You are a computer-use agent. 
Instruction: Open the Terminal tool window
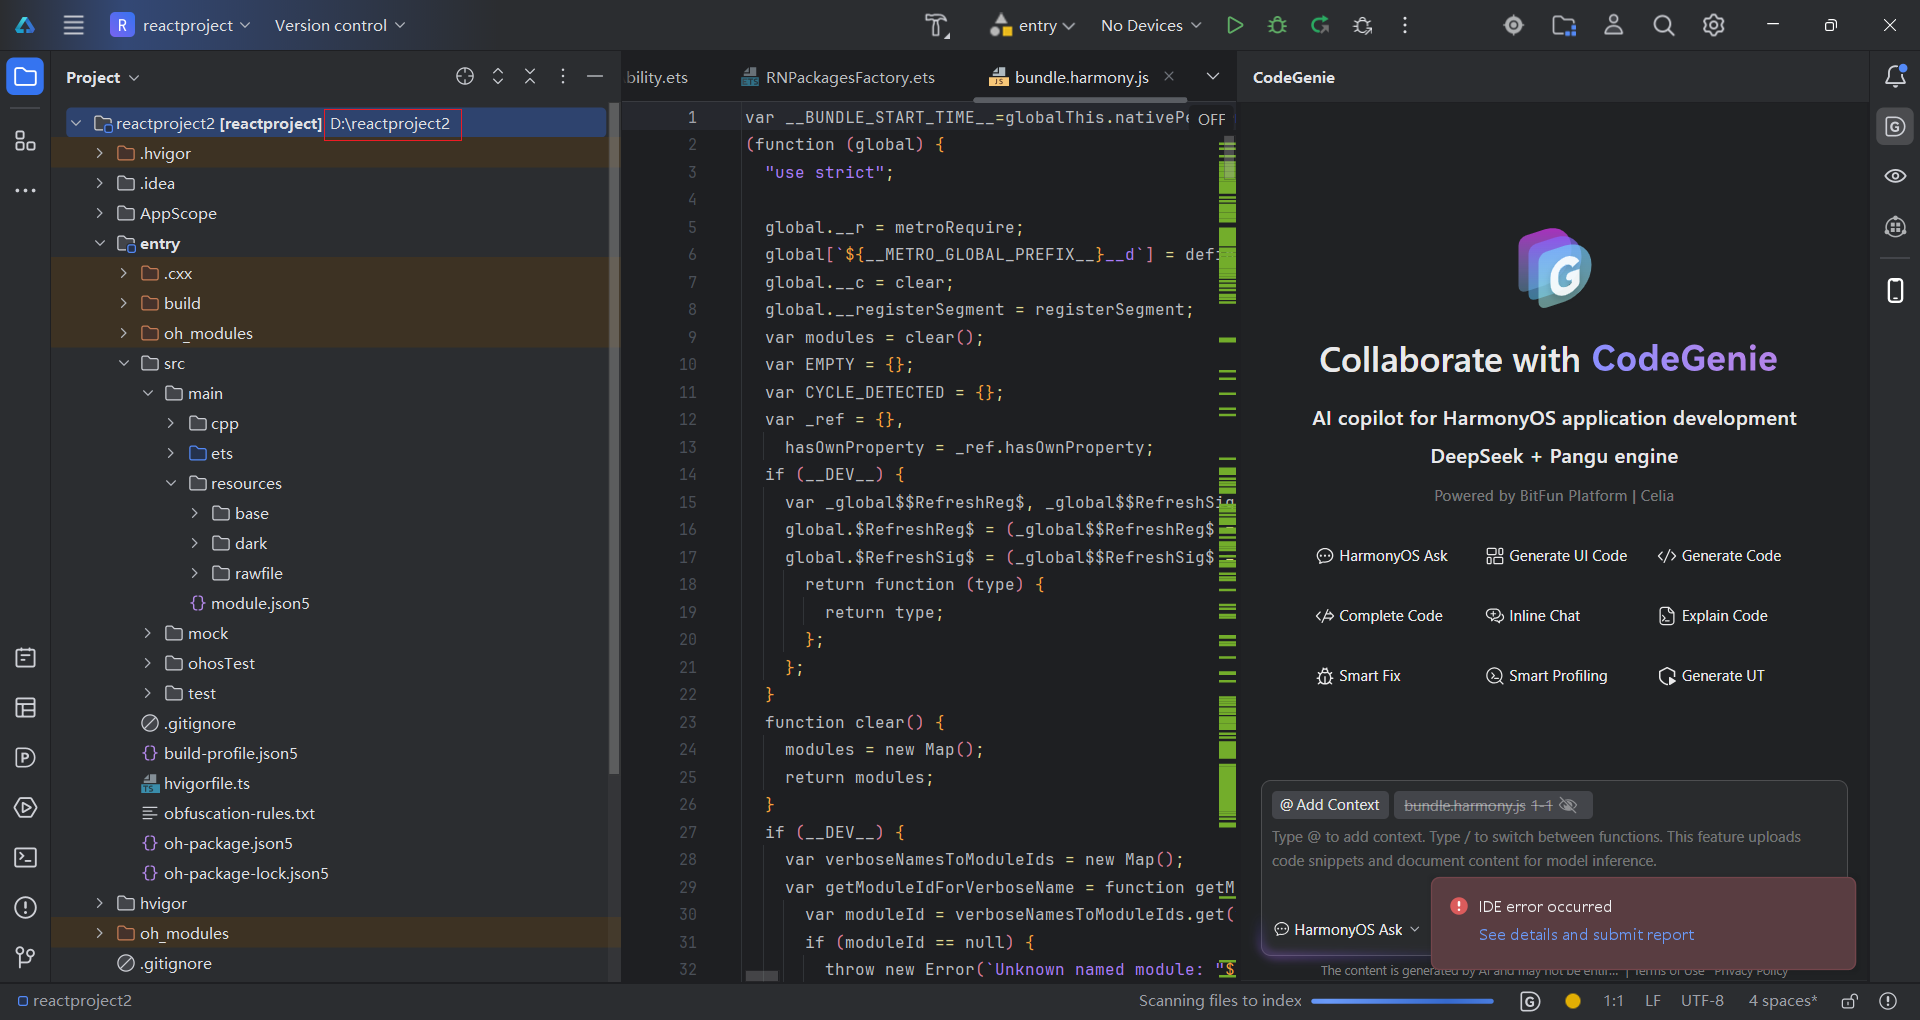coord(25,857)
